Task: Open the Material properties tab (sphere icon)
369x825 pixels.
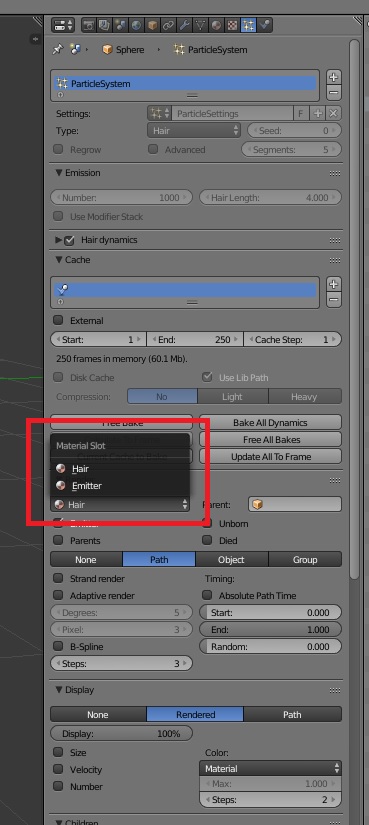Action: point(216,25)
